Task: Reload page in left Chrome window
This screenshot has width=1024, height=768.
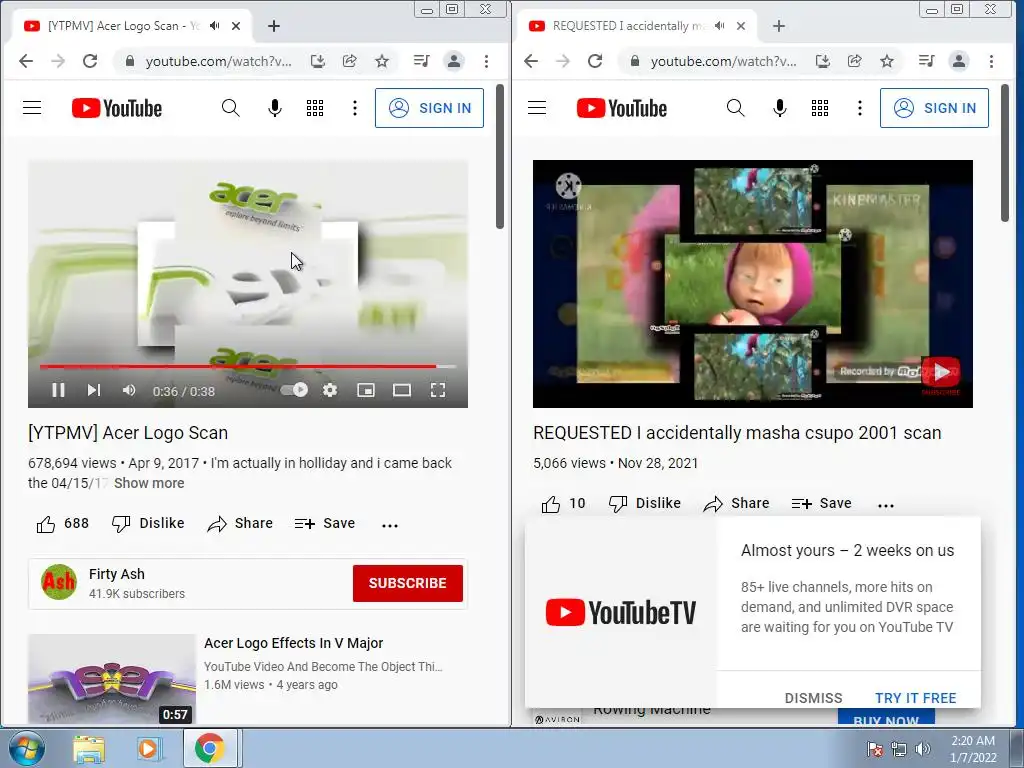Action: tap(90, 61)
